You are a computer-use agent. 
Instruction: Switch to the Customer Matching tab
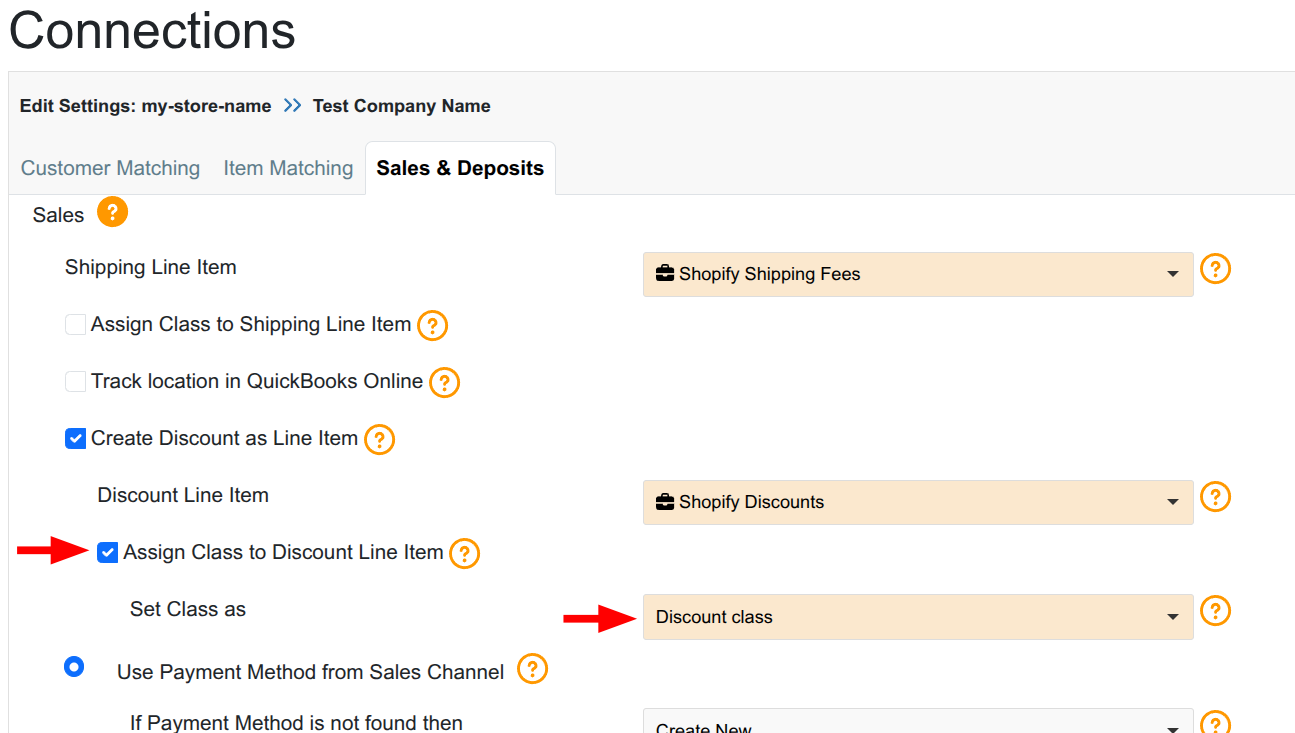(x=110, y=168)
